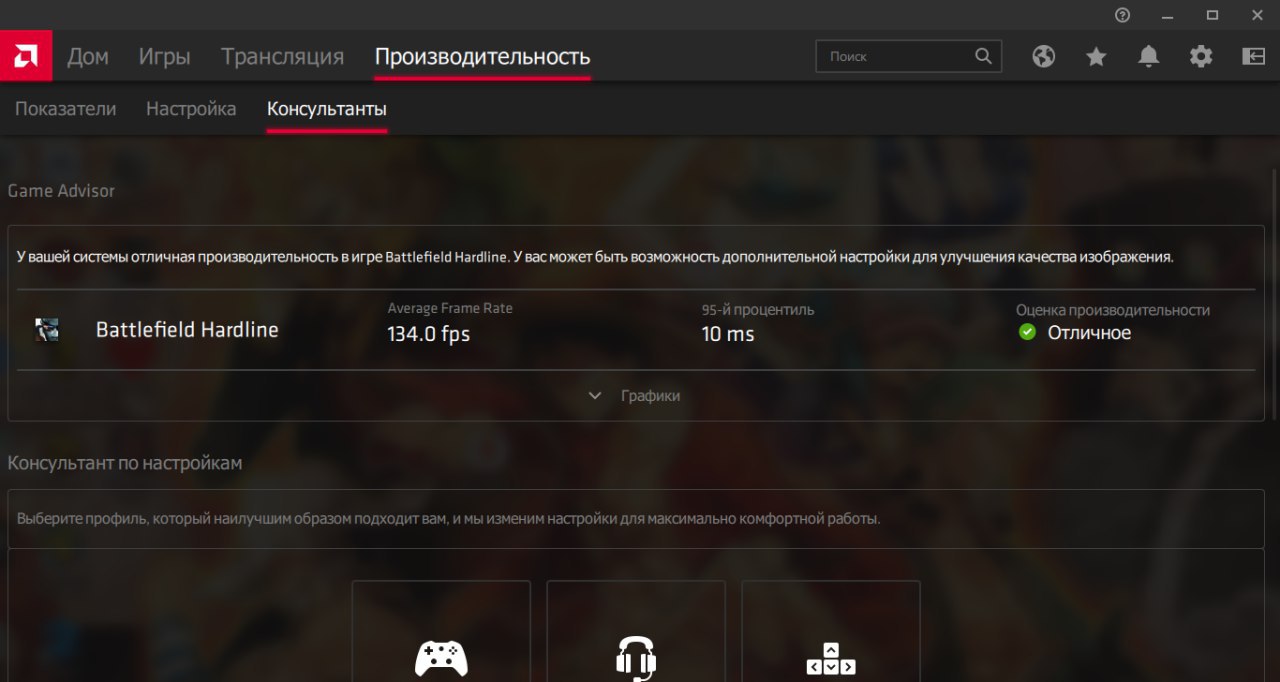Viewport: 1280px width, 682px height.
Task: Open the help question mark icon
Action: (x=1123, y=15)
